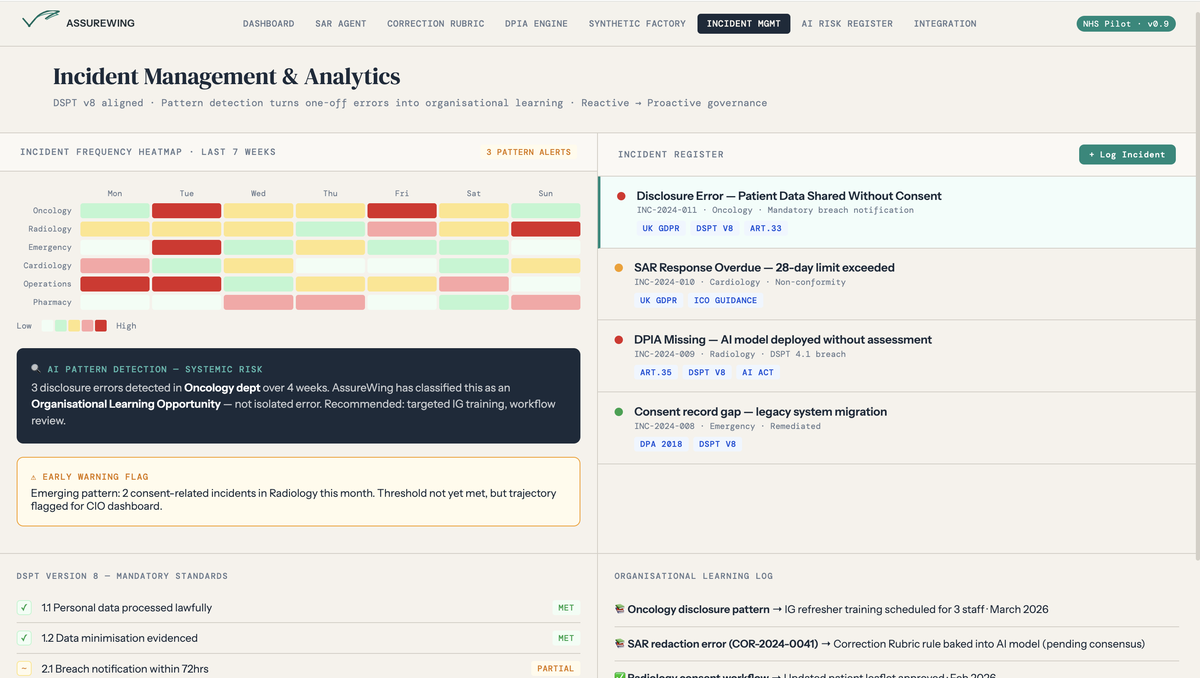Click the ICO GUIDANCE tag
The image size is (1200, 678).
(x=726, y=300)
